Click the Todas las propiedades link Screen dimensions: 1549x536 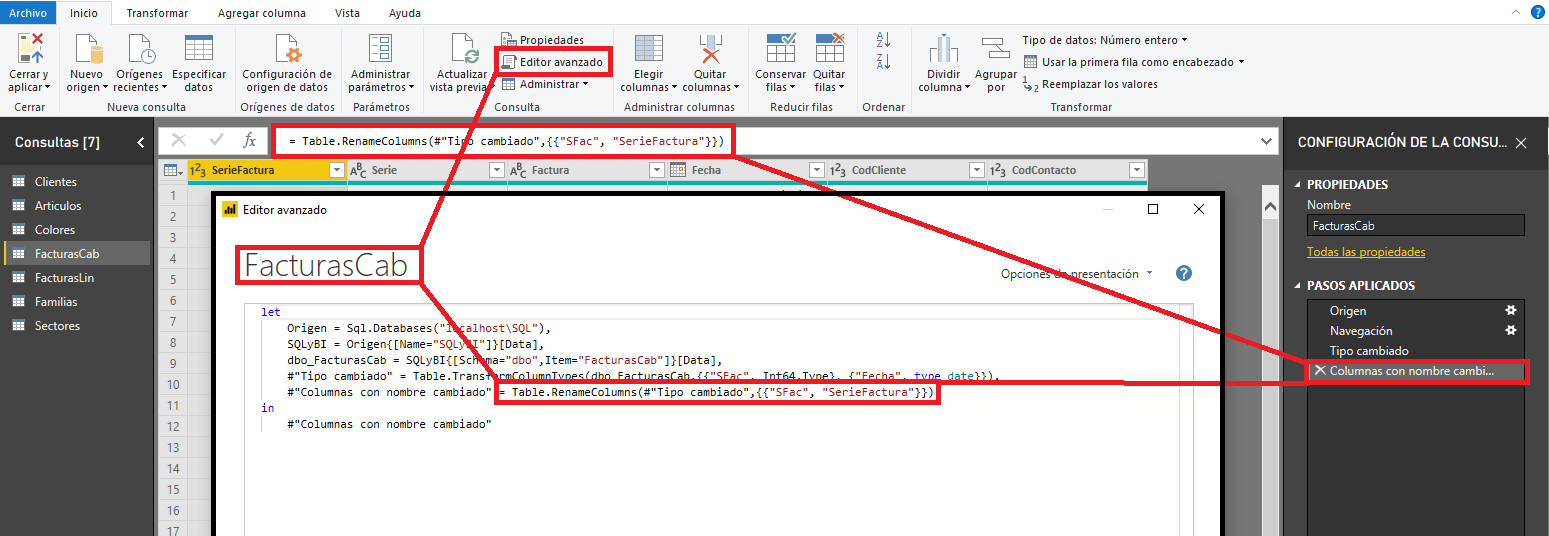click(1366, 252)
